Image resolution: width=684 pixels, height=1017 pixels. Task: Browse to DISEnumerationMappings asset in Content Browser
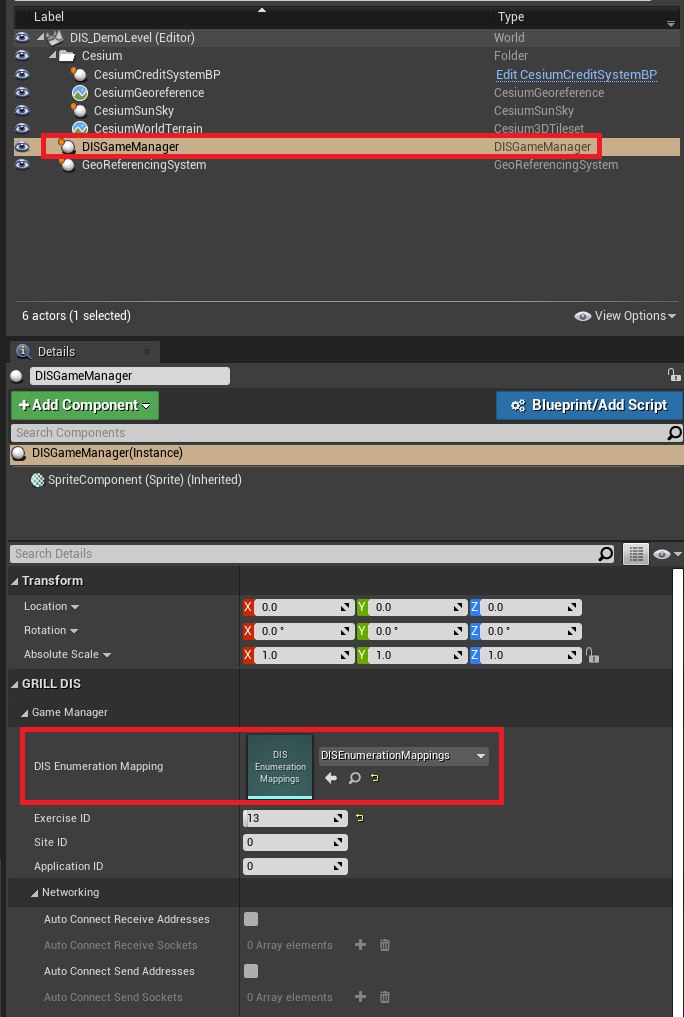tap(355, 778)
